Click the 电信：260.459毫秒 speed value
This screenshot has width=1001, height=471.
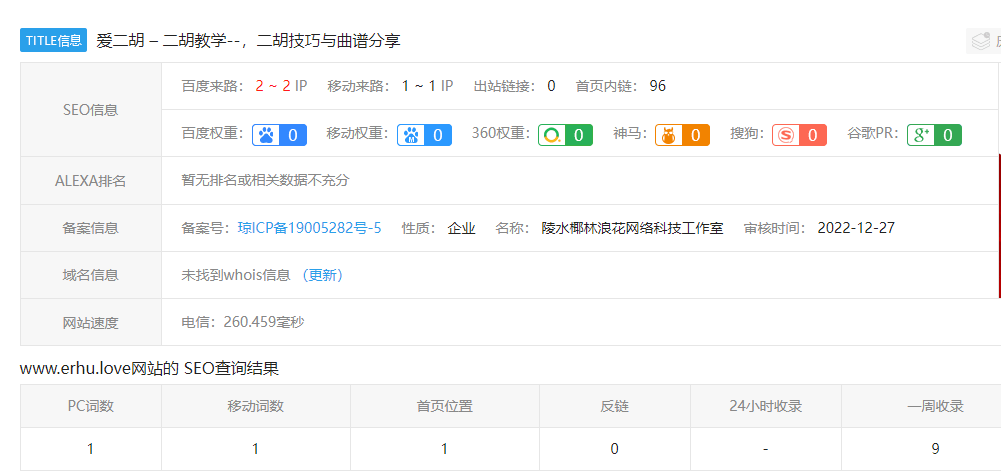[x=243, y=322]
